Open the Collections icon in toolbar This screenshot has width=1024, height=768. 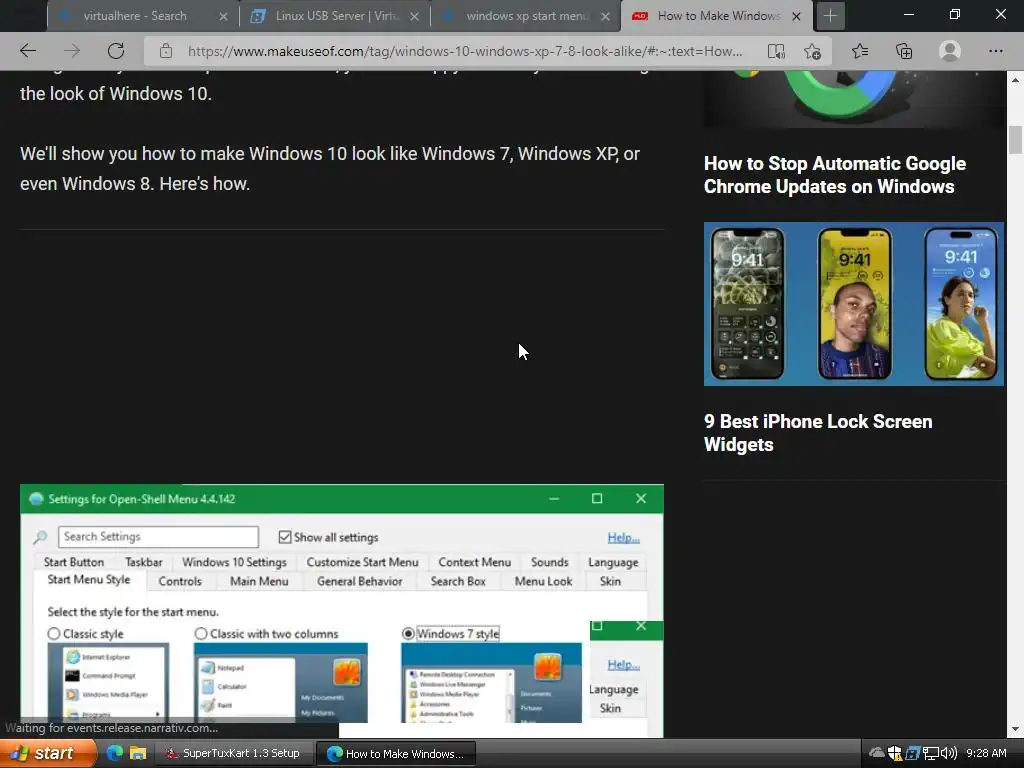click(904, 51)
